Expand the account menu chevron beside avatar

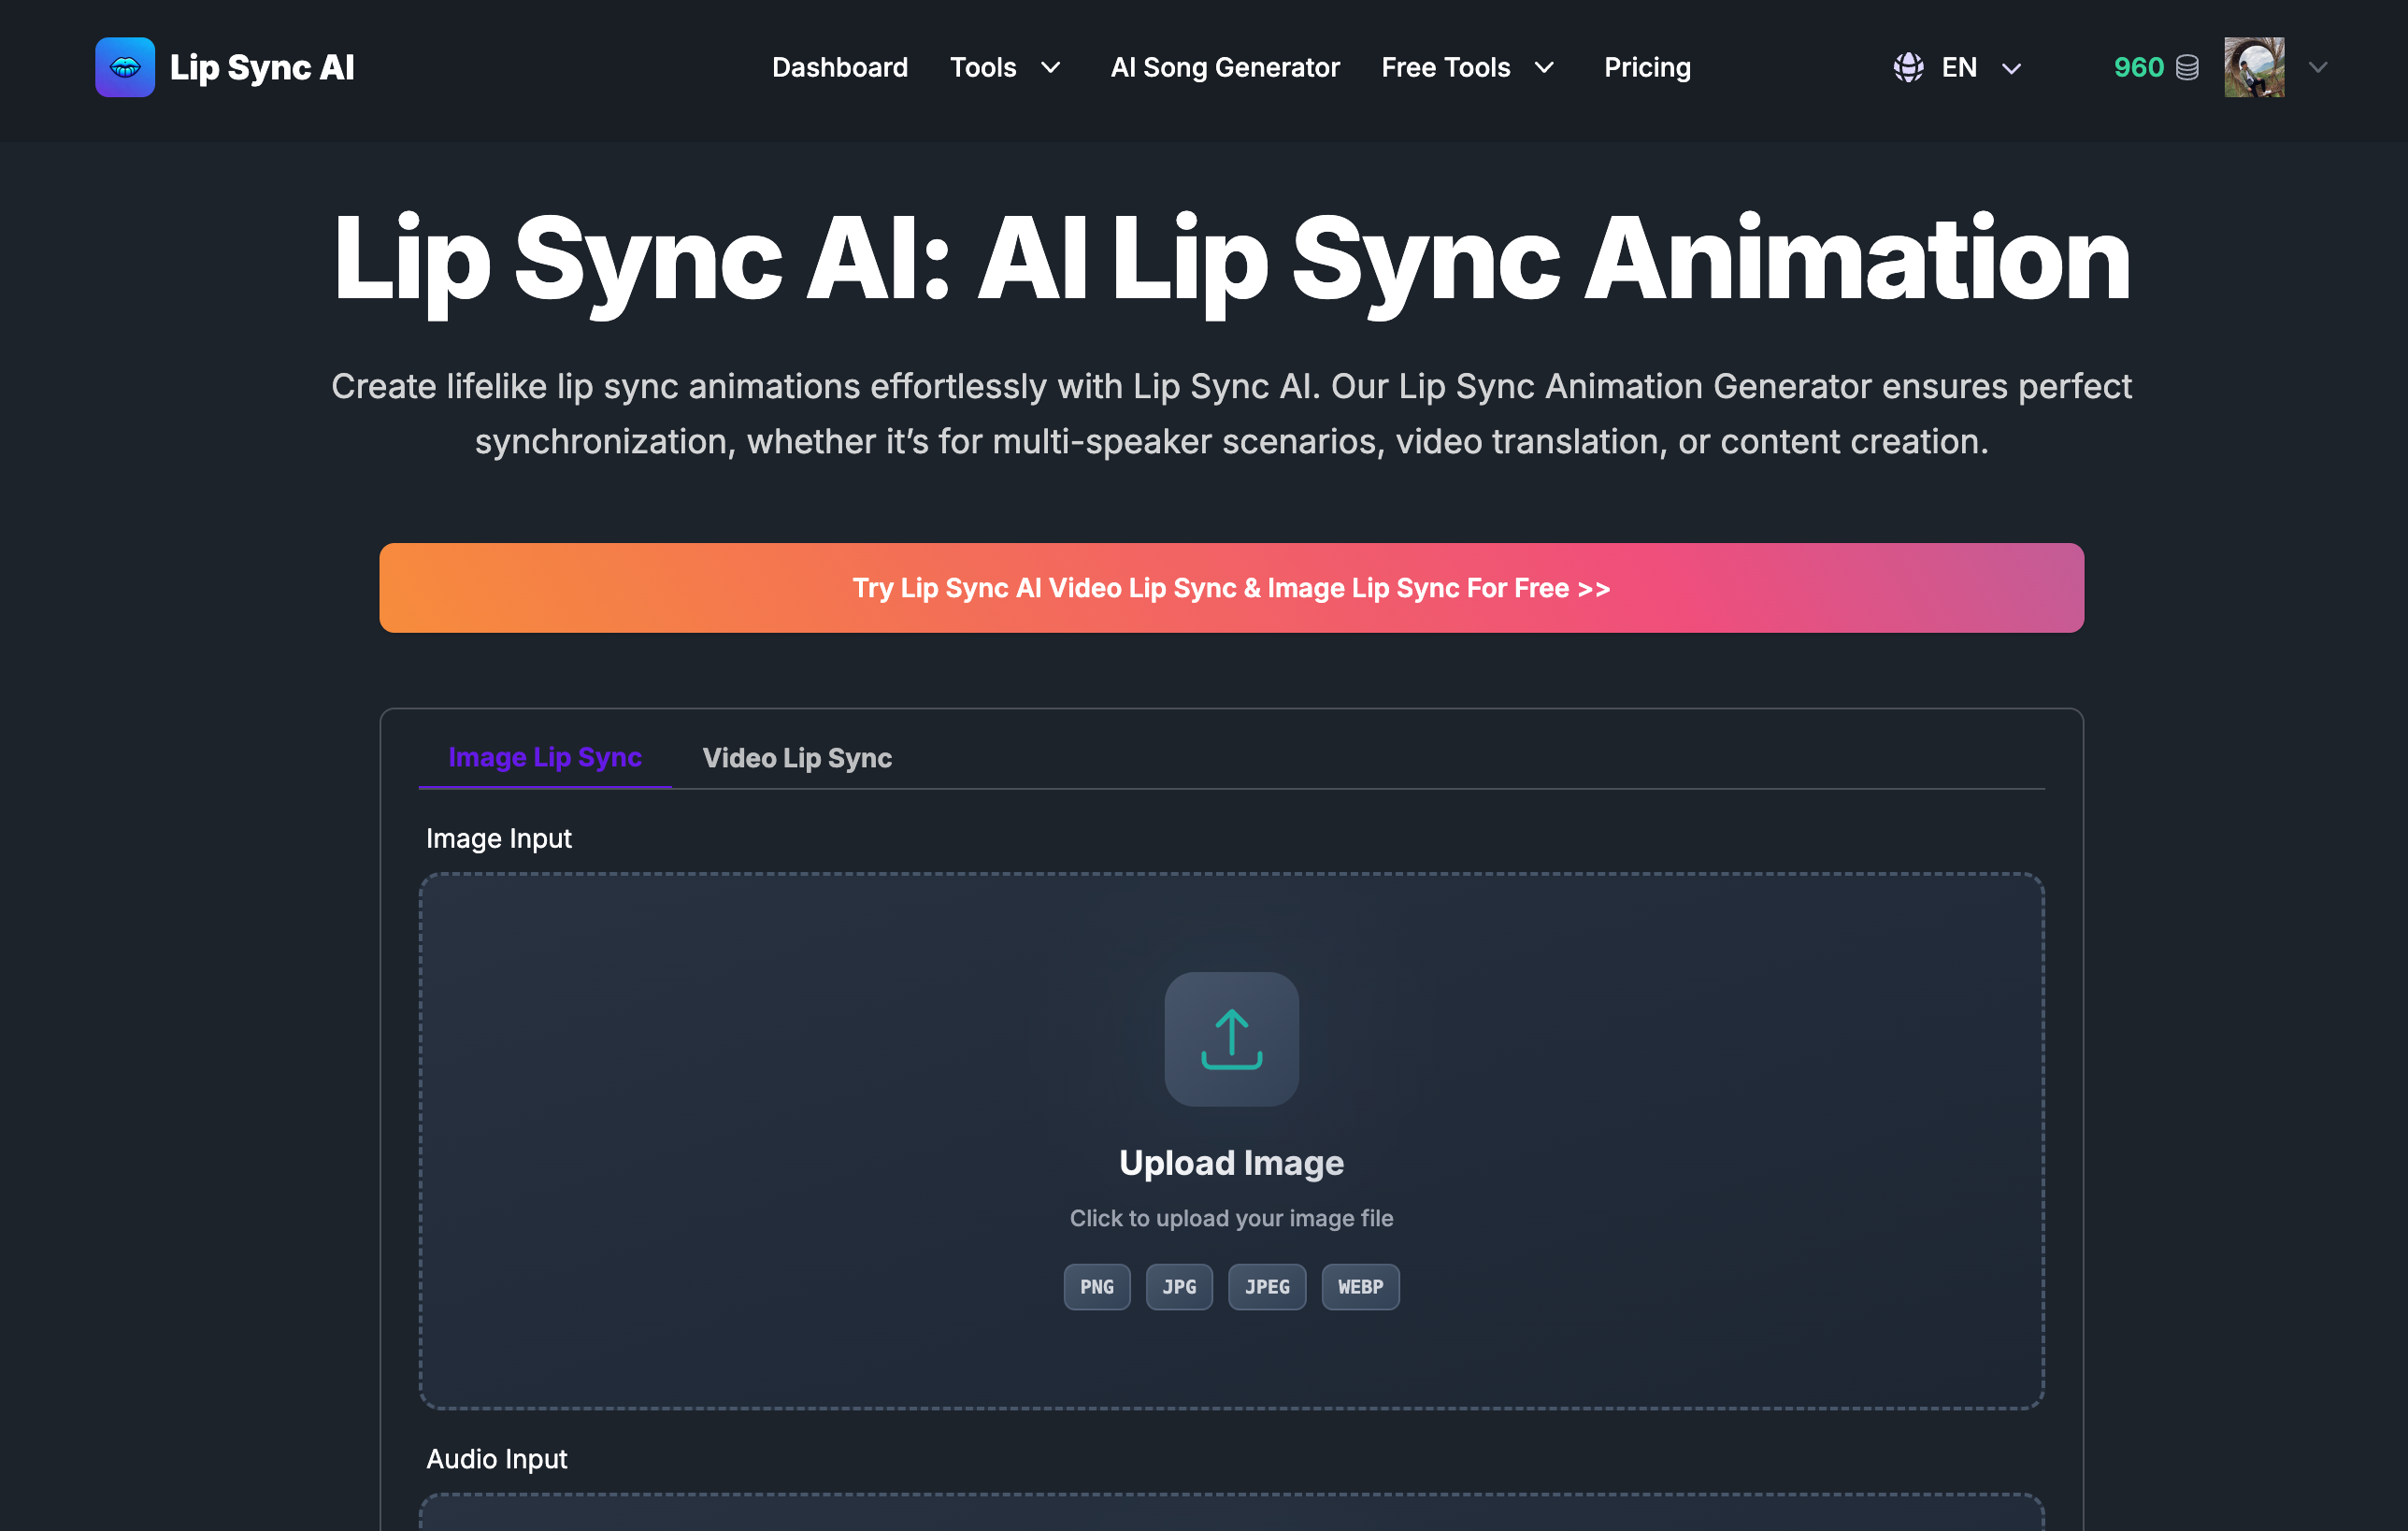click(x=2318, y=67)
